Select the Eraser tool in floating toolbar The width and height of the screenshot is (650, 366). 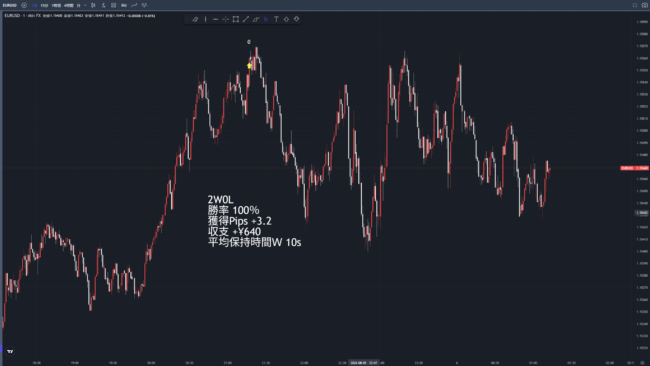tap(195, 19)
